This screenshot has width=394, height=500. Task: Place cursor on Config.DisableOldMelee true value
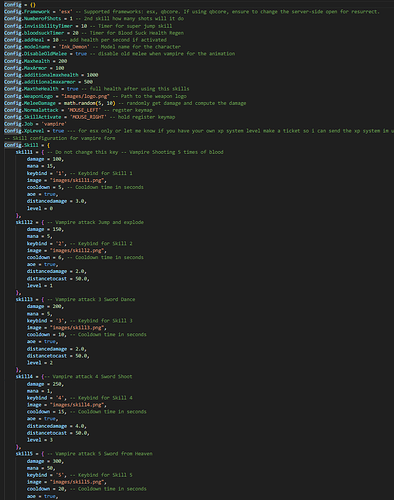click(81, 54)
